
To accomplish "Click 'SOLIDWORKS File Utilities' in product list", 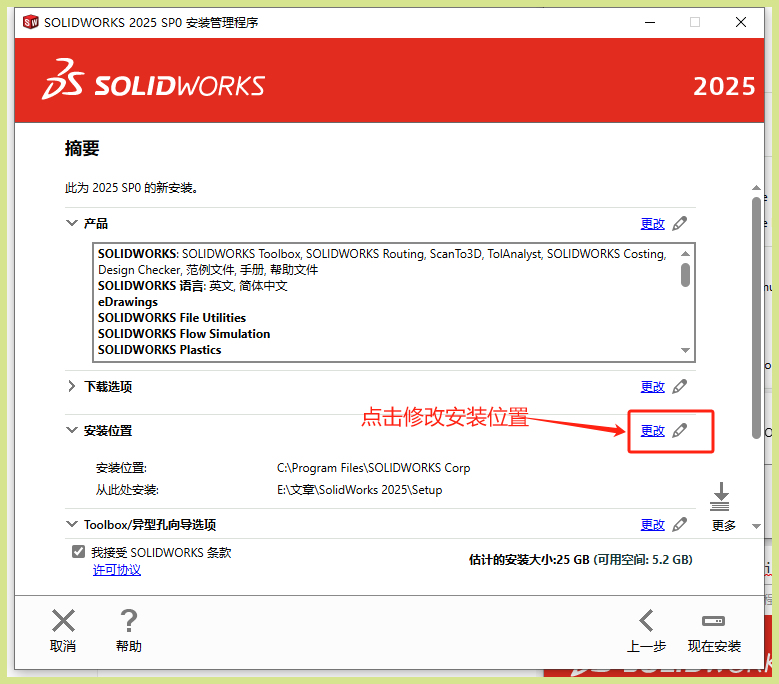I will [172, 318].
